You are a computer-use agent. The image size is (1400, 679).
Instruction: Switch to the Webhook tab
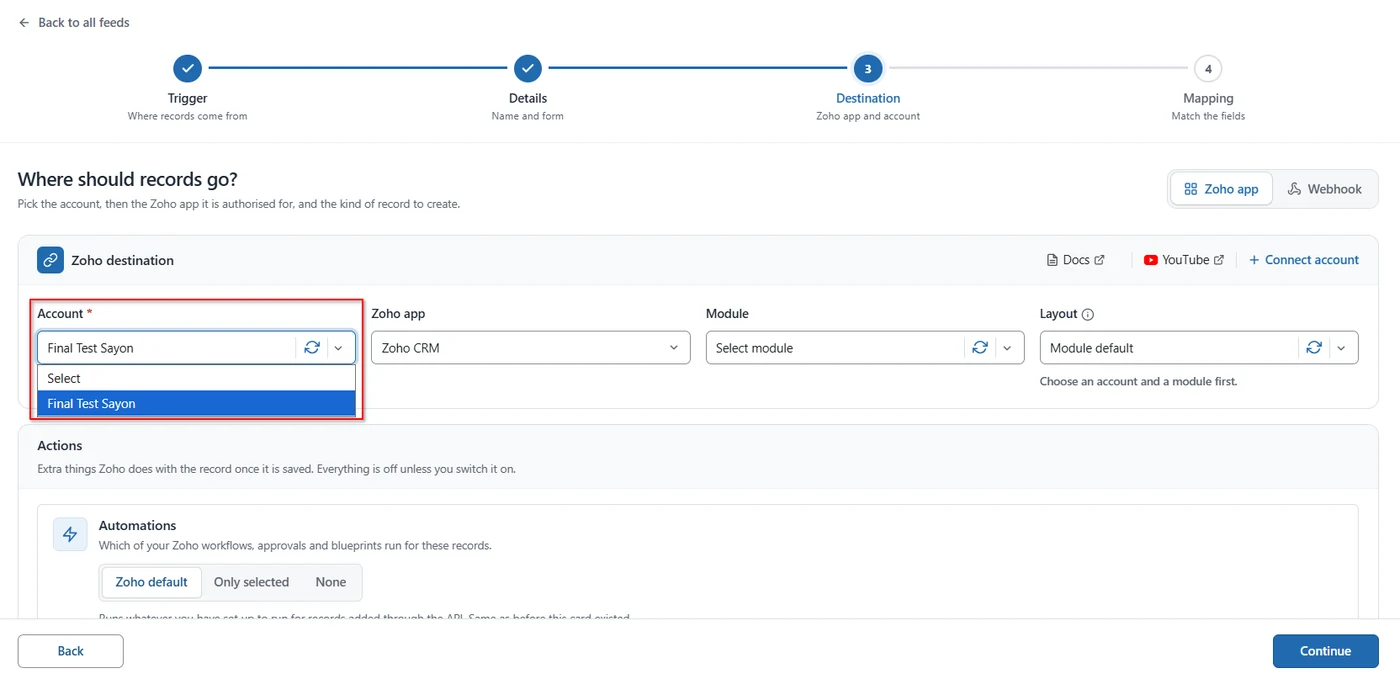(x=1325, y=189)
